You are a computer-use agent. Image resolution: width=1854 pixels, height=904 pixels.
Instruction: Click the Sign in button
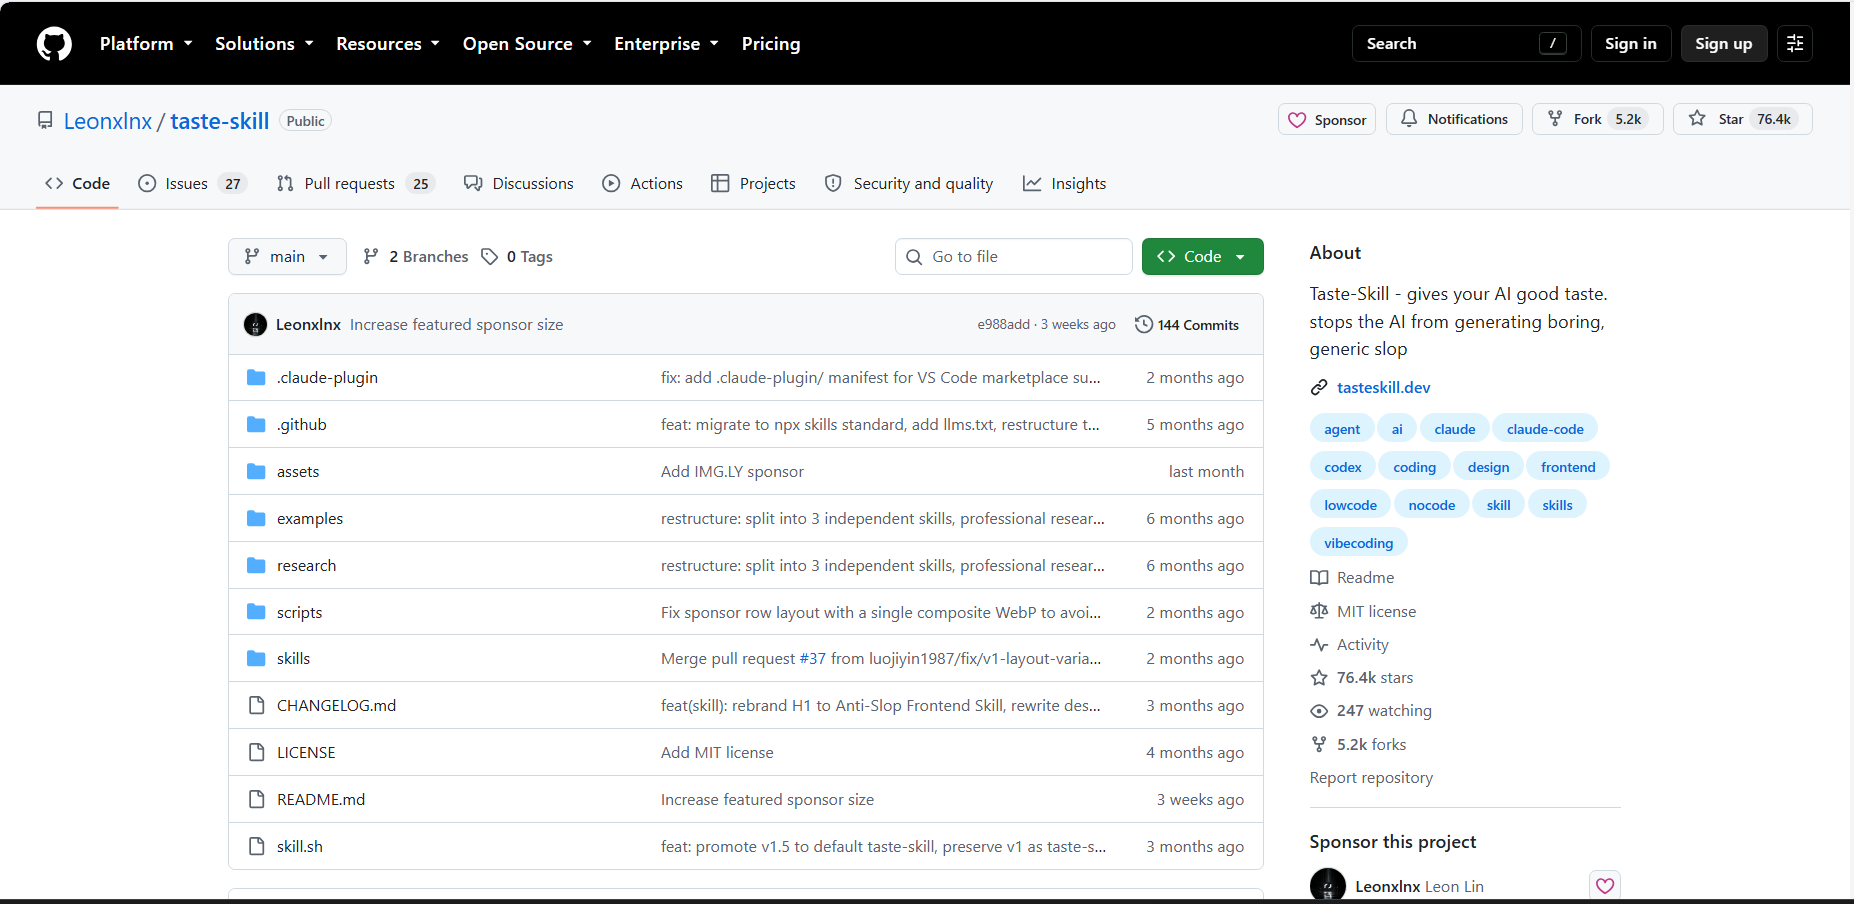point(1630,44)
